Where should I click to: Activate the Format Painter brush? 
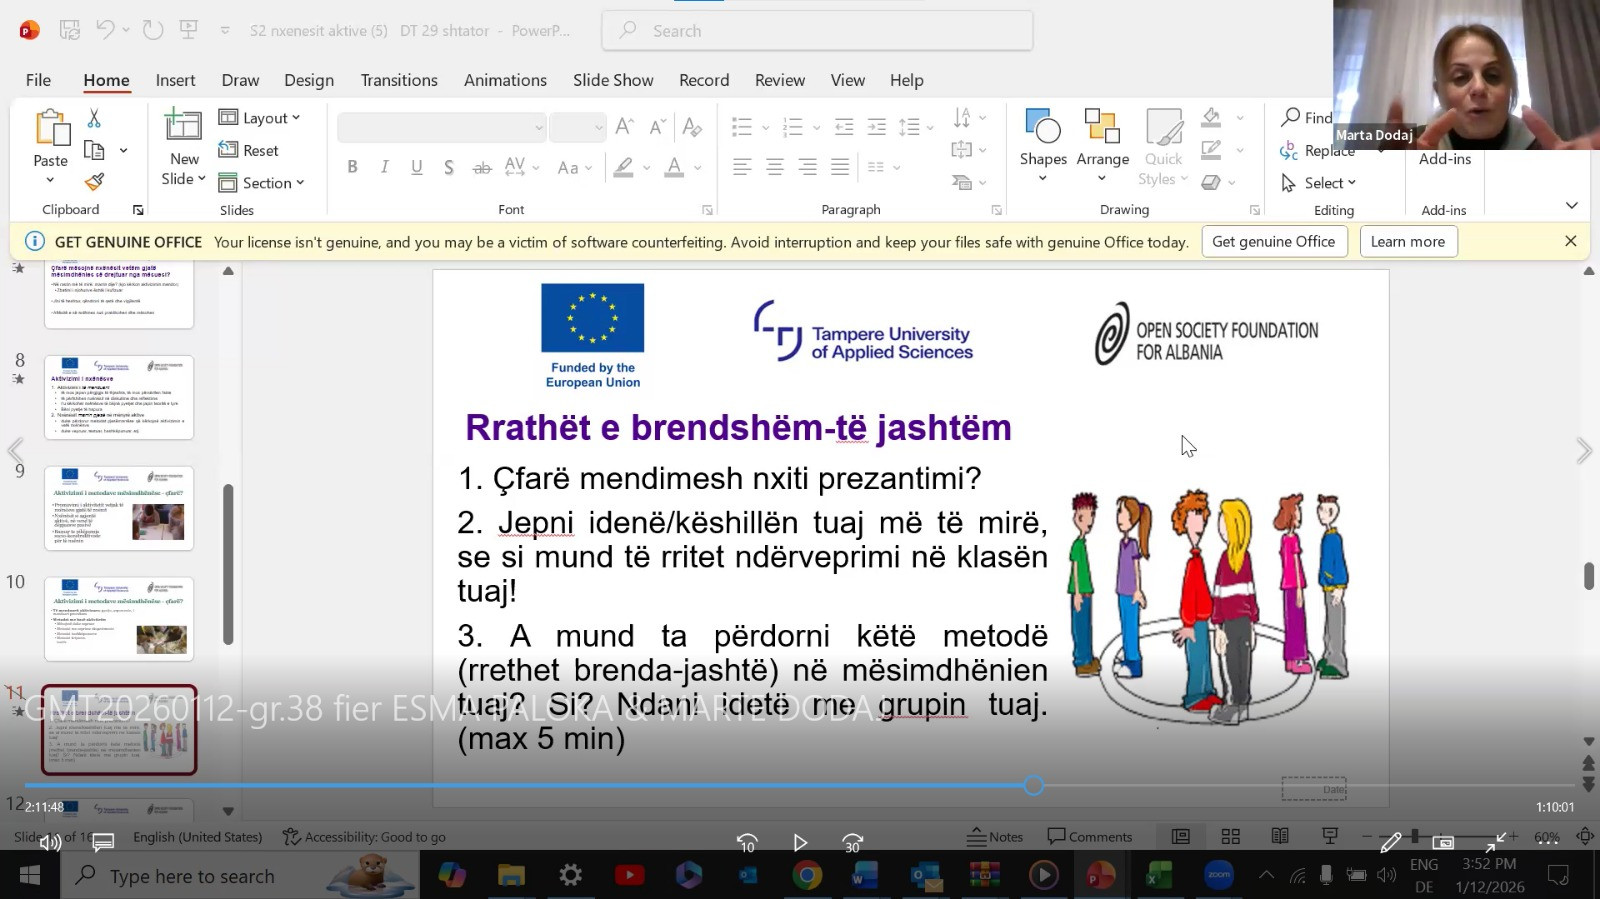[94, 182]
